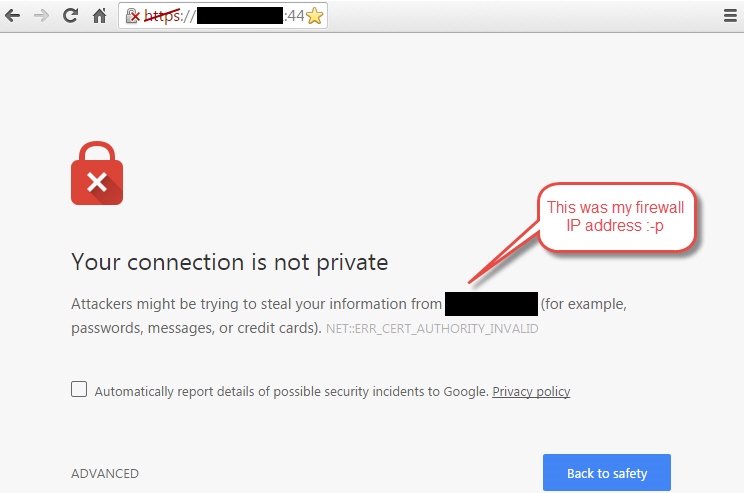The height and width of the screenshot is (493, 744).
Task: Click the greyed forward navigation arrow
Action: click(x=41, y=16)
